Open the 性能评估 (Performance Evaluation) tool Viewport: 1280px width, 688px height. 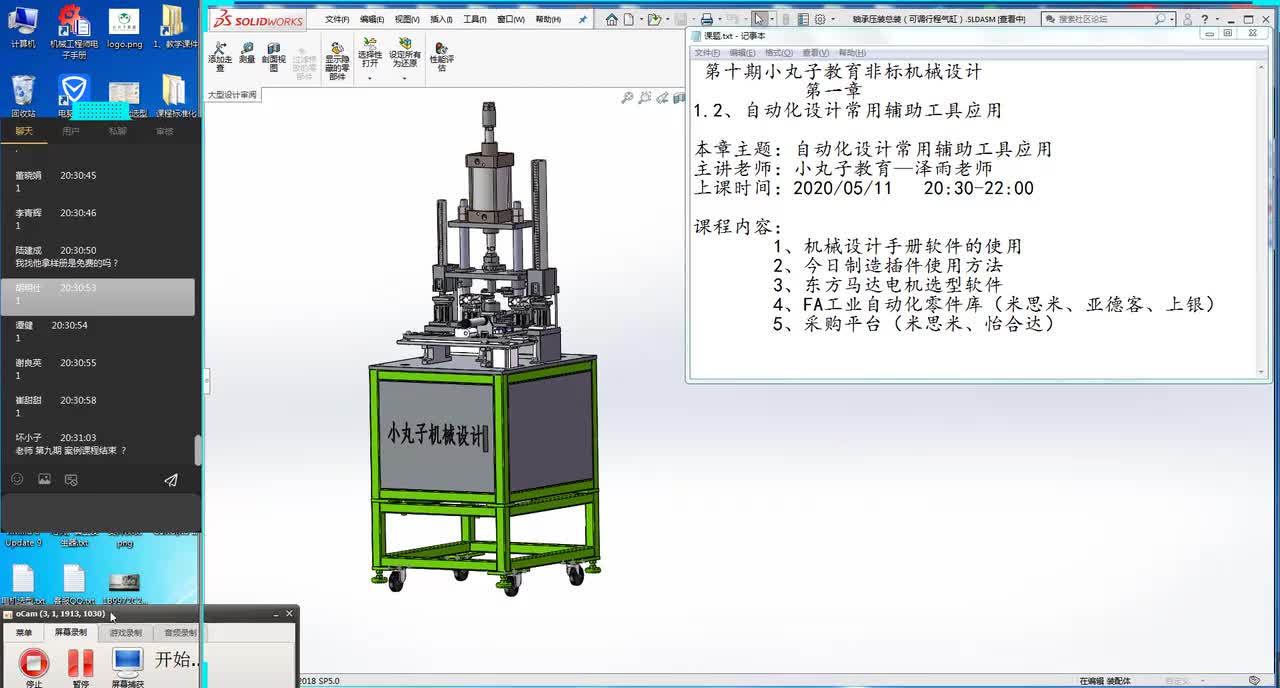tap(441, 57)
